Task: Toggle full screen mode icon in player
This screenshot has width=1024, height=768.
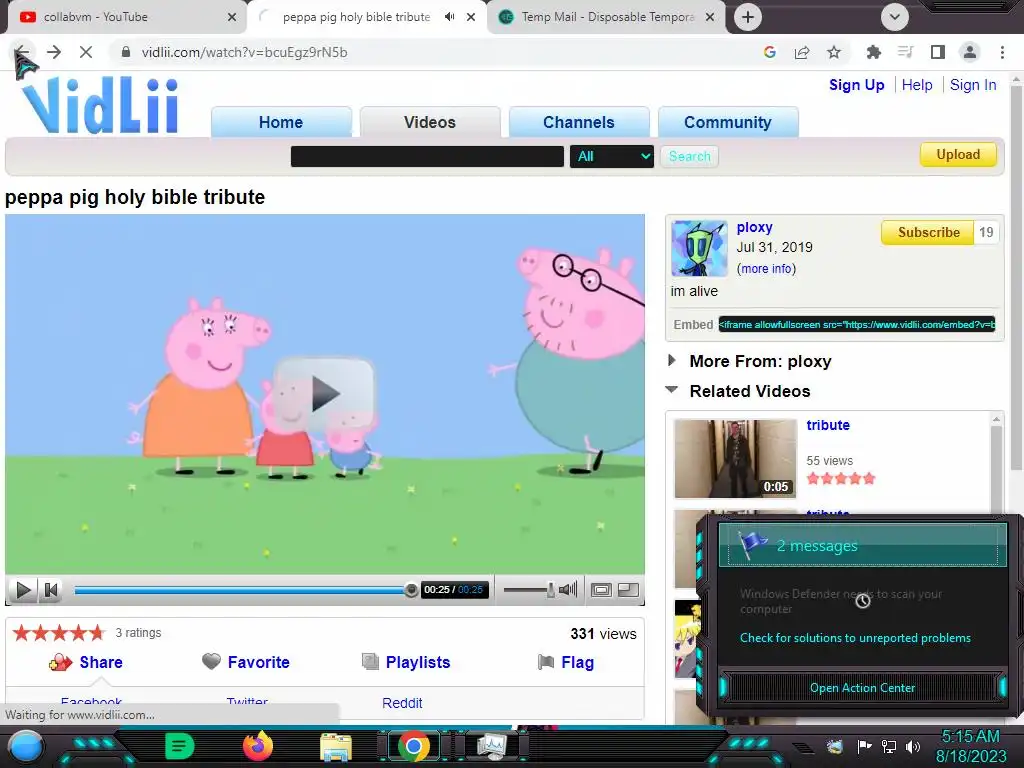Action: 601,590
